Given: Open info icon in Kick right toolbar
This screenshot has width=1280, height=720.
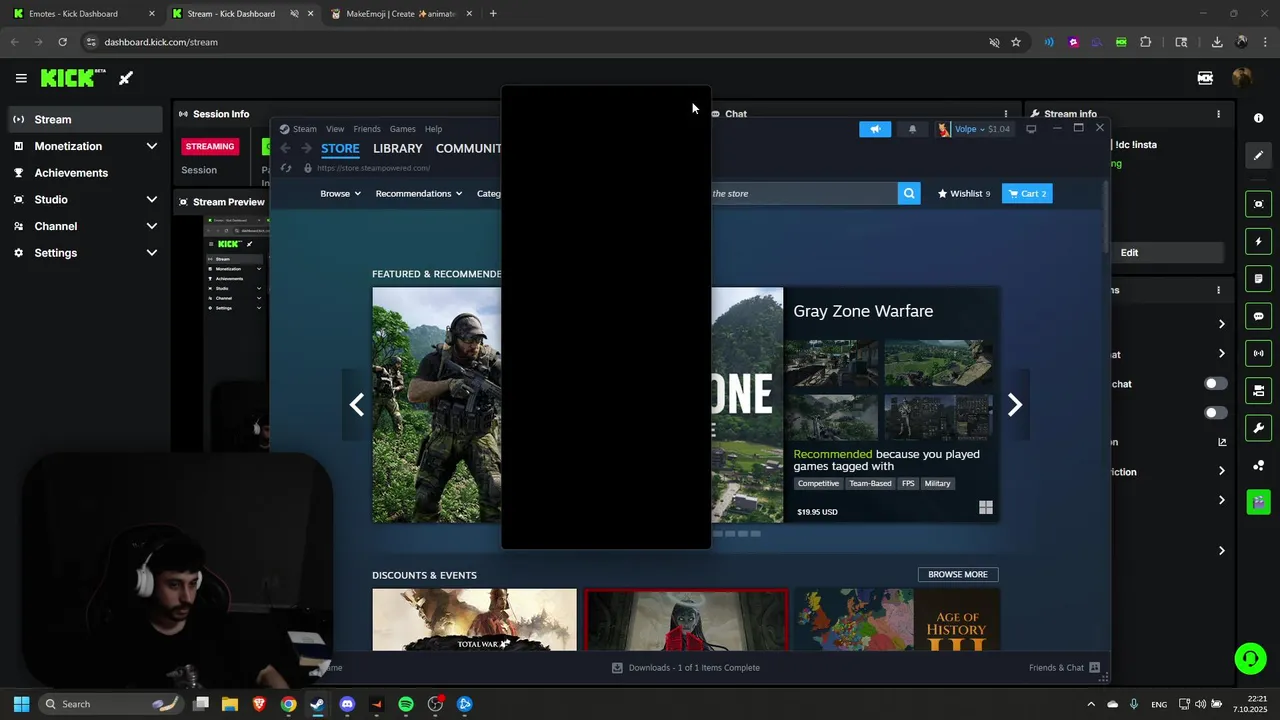Looking at the screenshot, I should pyautogui.click(x=1258, y=118).
